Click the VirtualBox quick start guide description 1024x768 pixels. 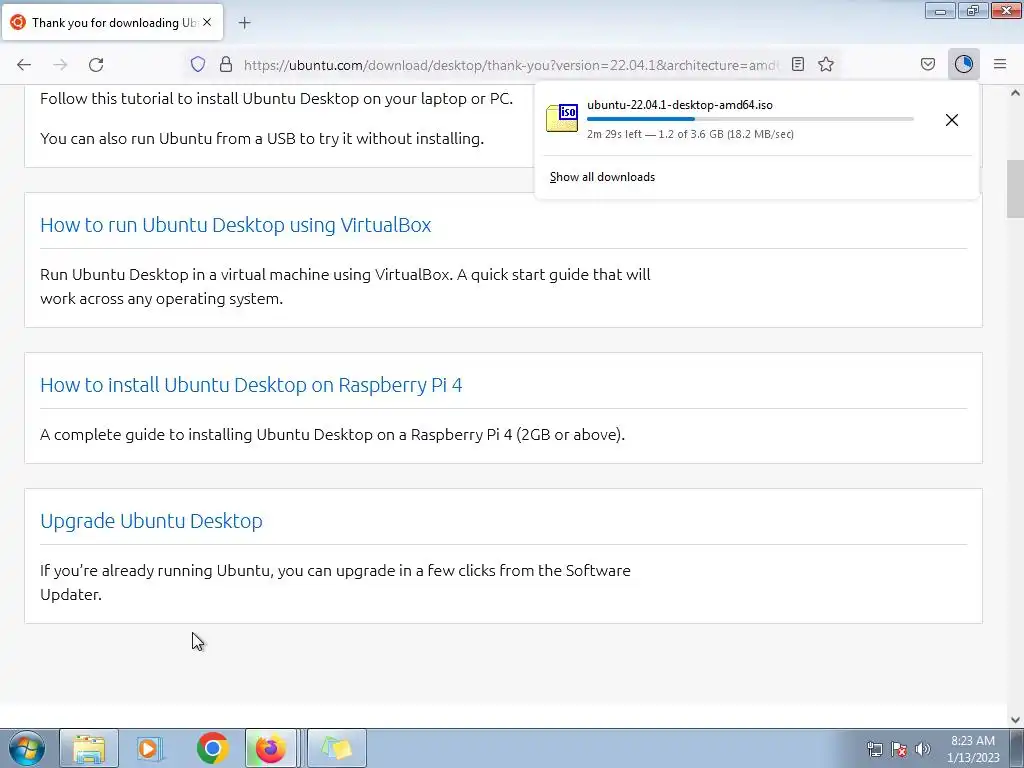345,286
